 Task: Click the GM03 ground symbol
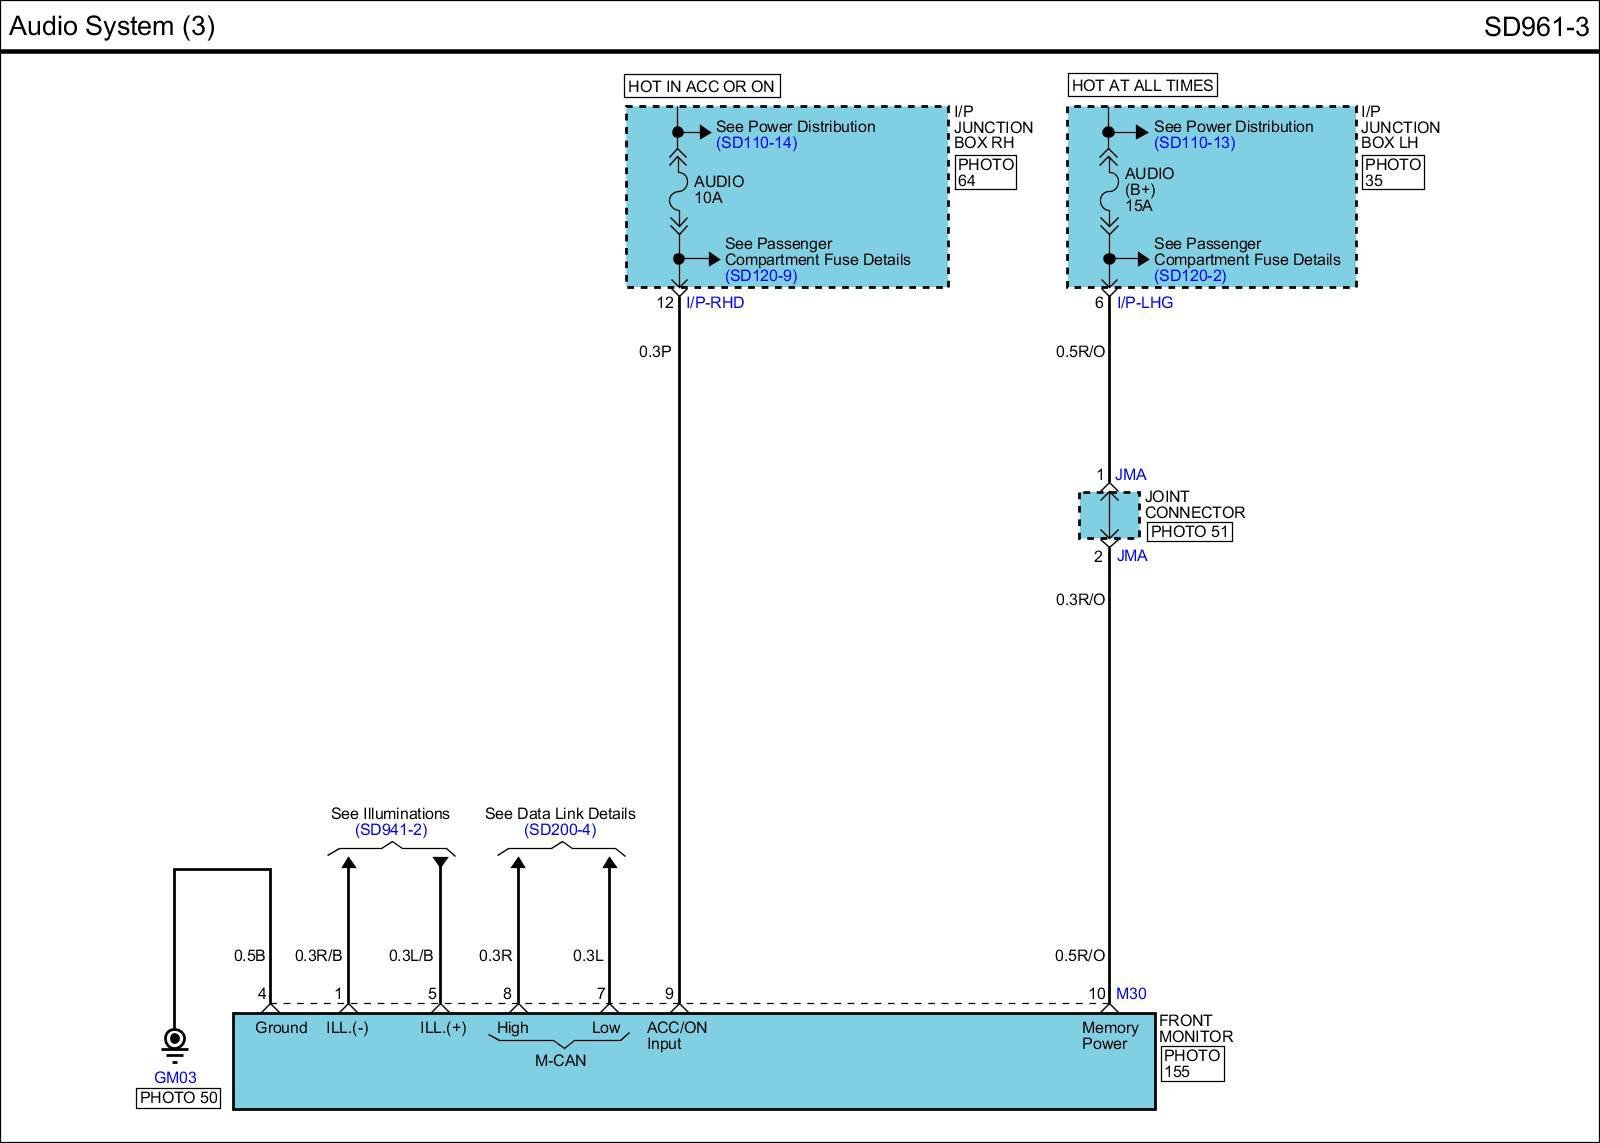pos(175,1042)
